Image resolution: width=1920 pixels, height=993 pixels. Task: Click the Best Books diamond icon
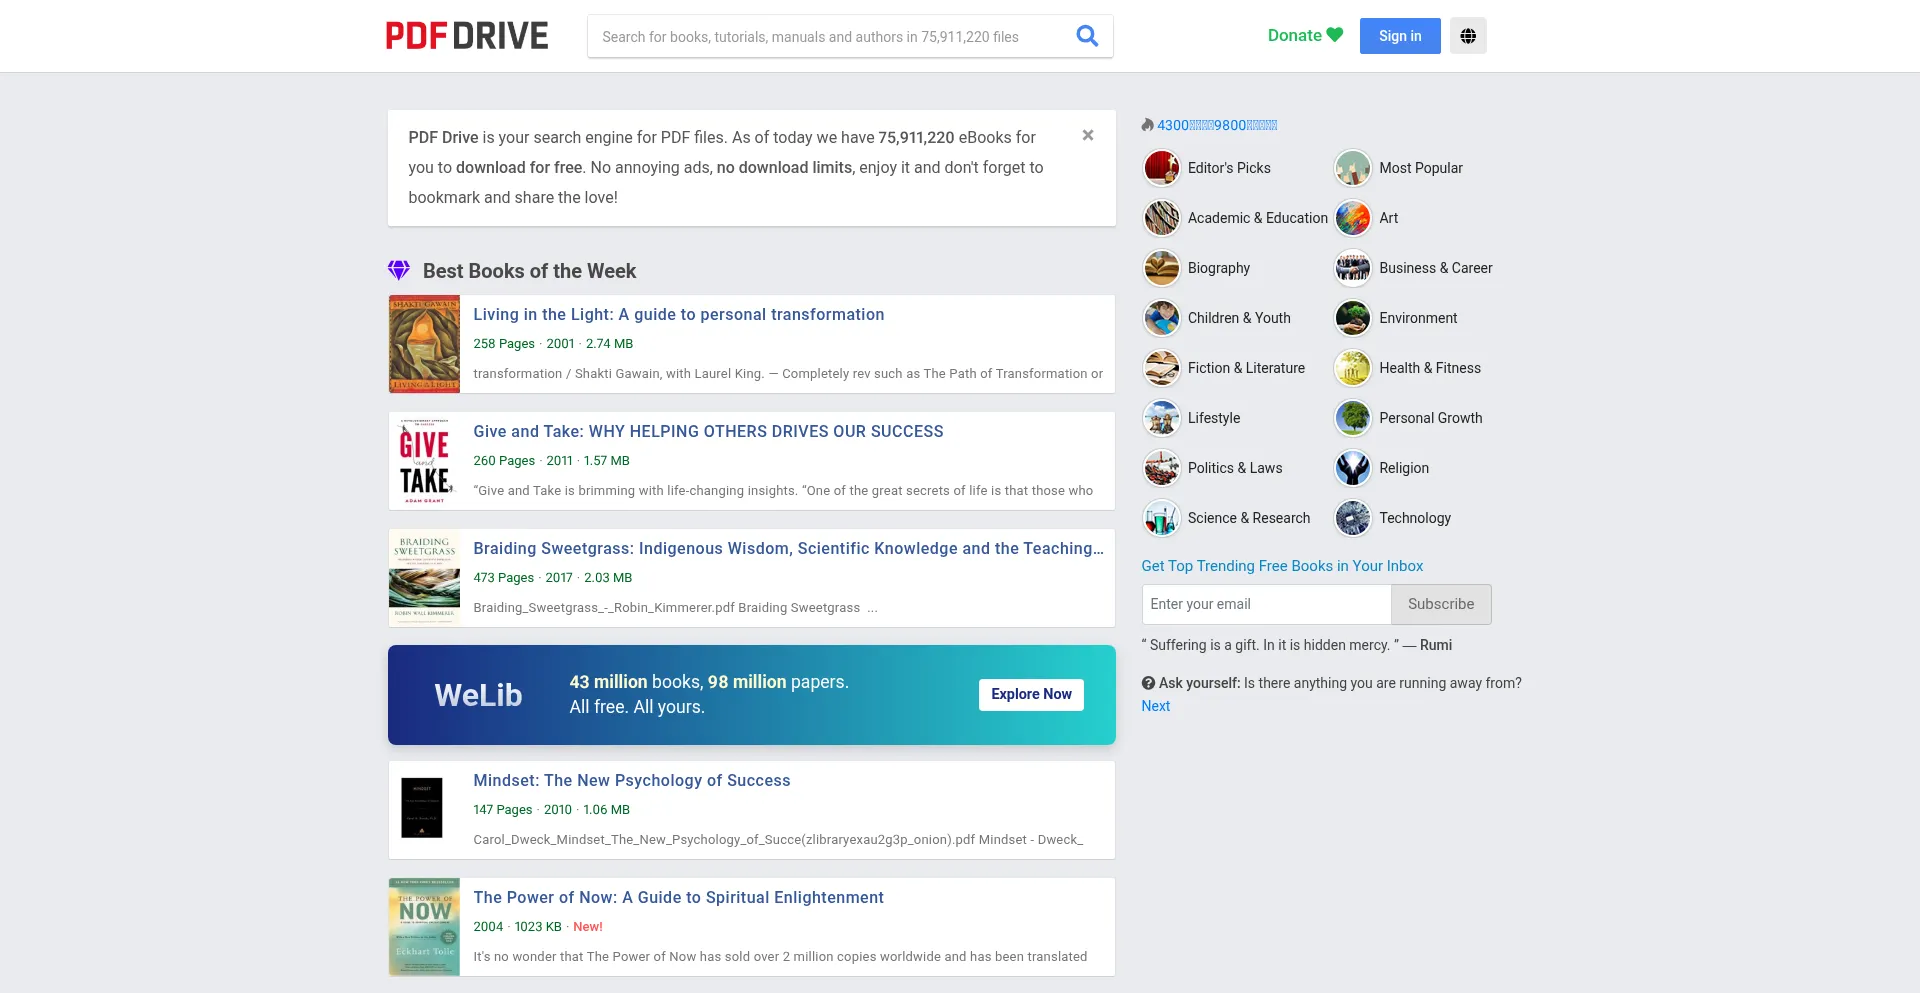pos(399,270)
